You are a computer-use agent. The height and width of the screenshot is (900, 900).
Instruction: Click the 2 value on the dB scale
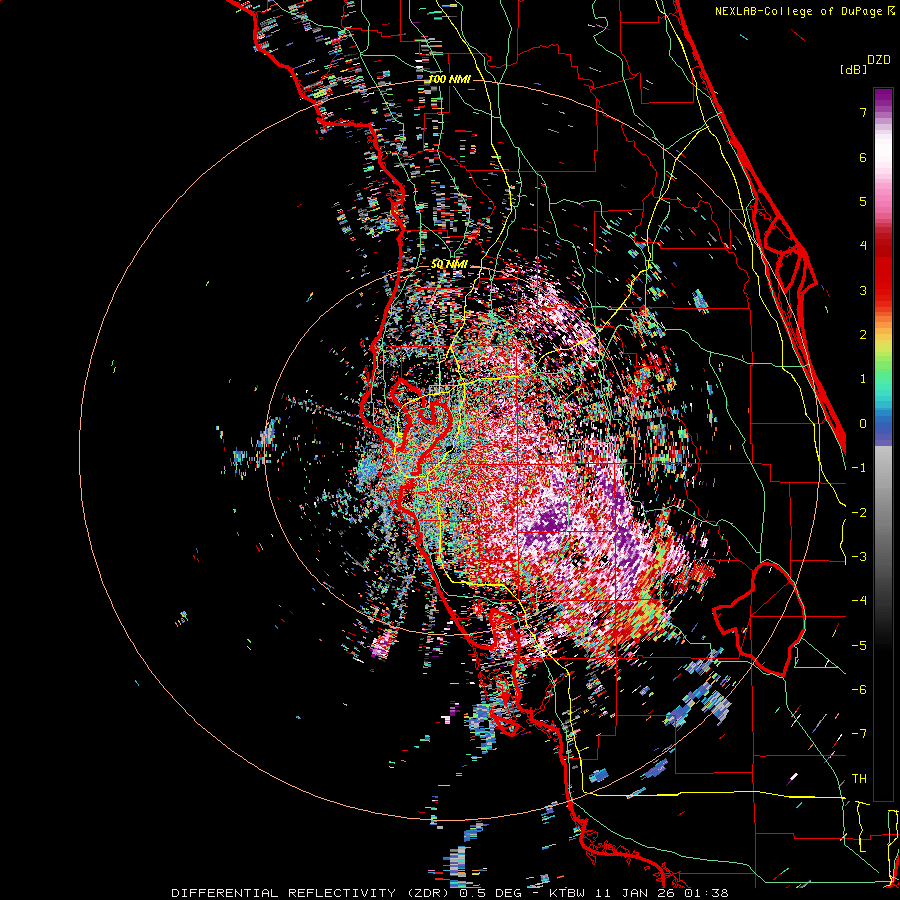(x=863, y=335)
